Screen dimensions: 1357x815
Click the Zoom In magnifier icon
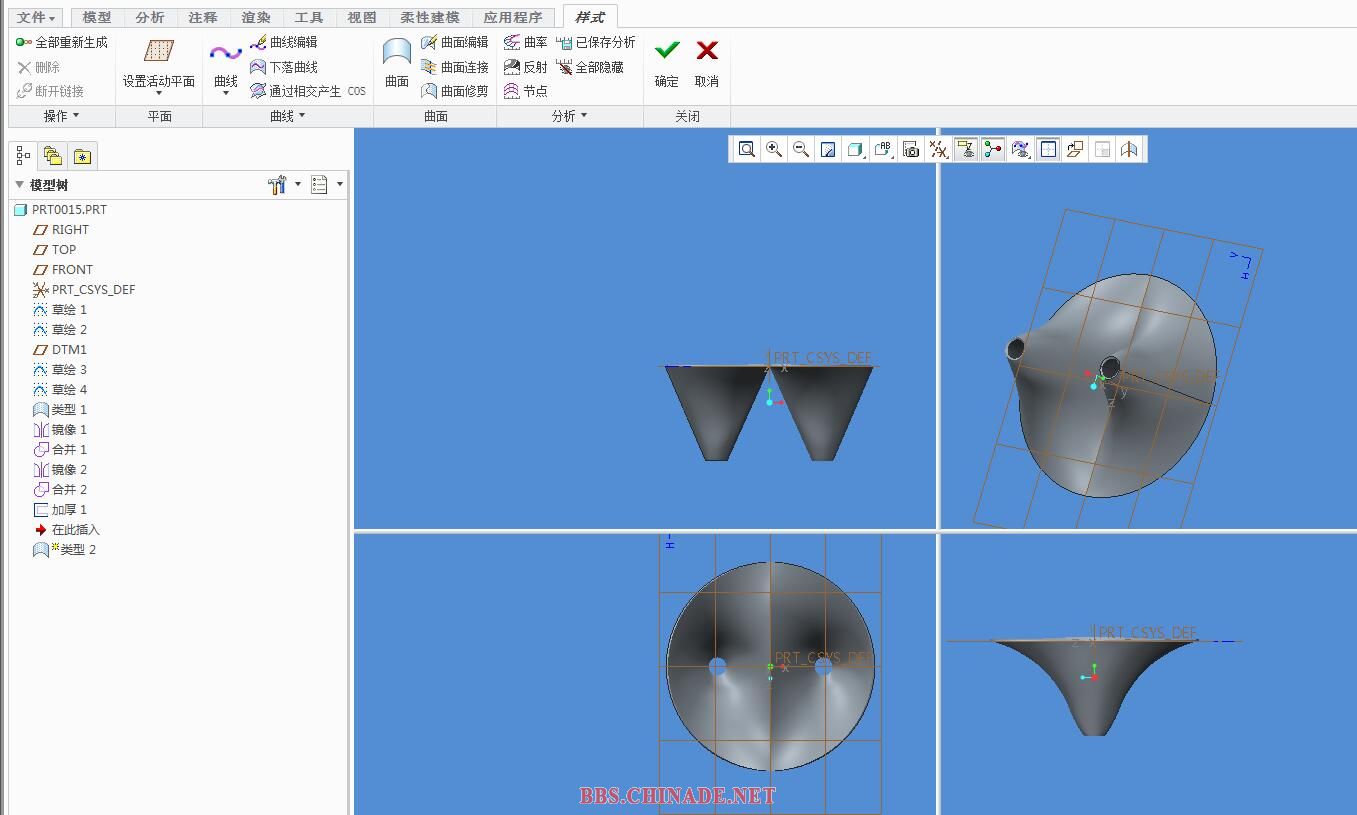(x=774, y=149)
